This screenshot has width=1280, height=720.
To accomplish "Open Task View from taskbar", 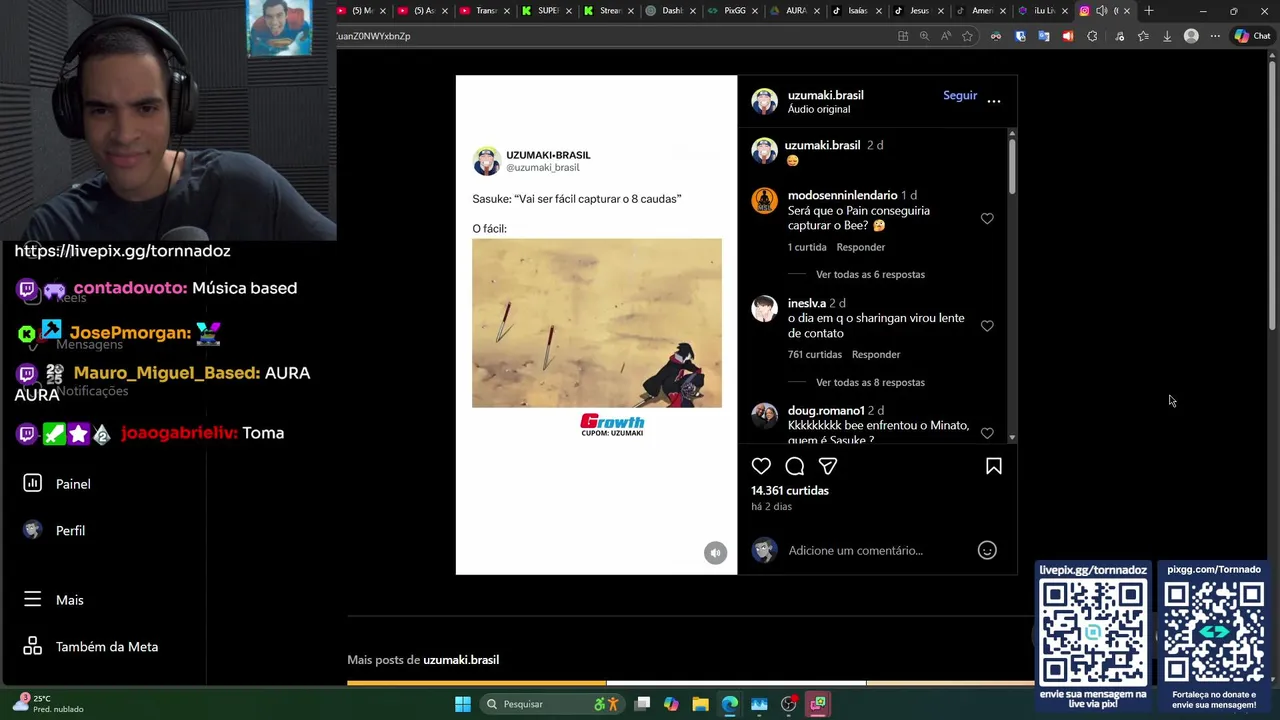I will click(642, 704).
